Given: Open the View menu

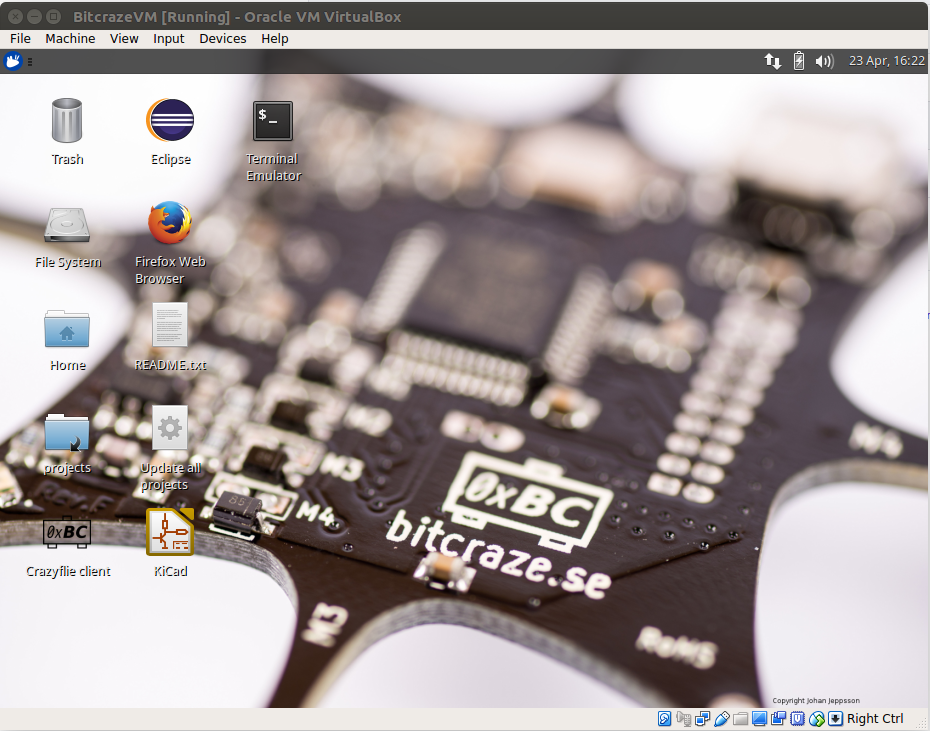Looking at the screenshot, I should 124,39.
